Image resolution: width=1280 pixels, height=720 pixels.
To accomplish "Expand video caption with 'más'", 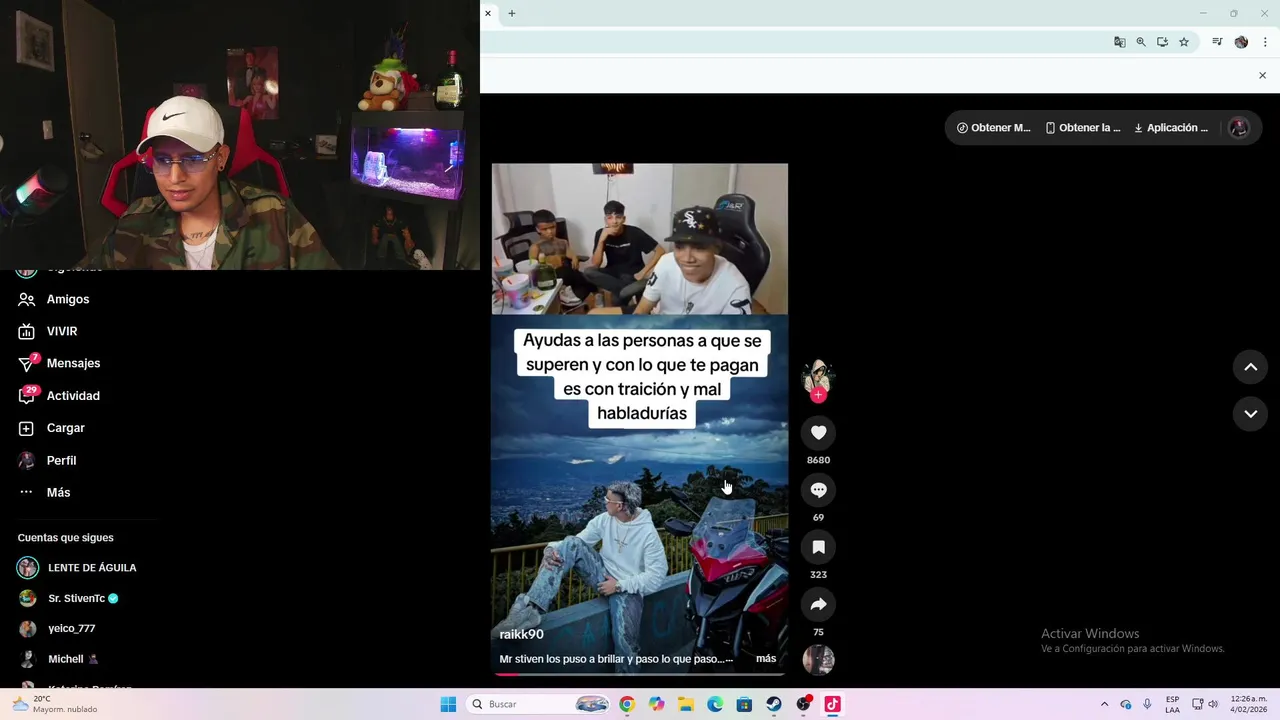I will coord(766,659).
